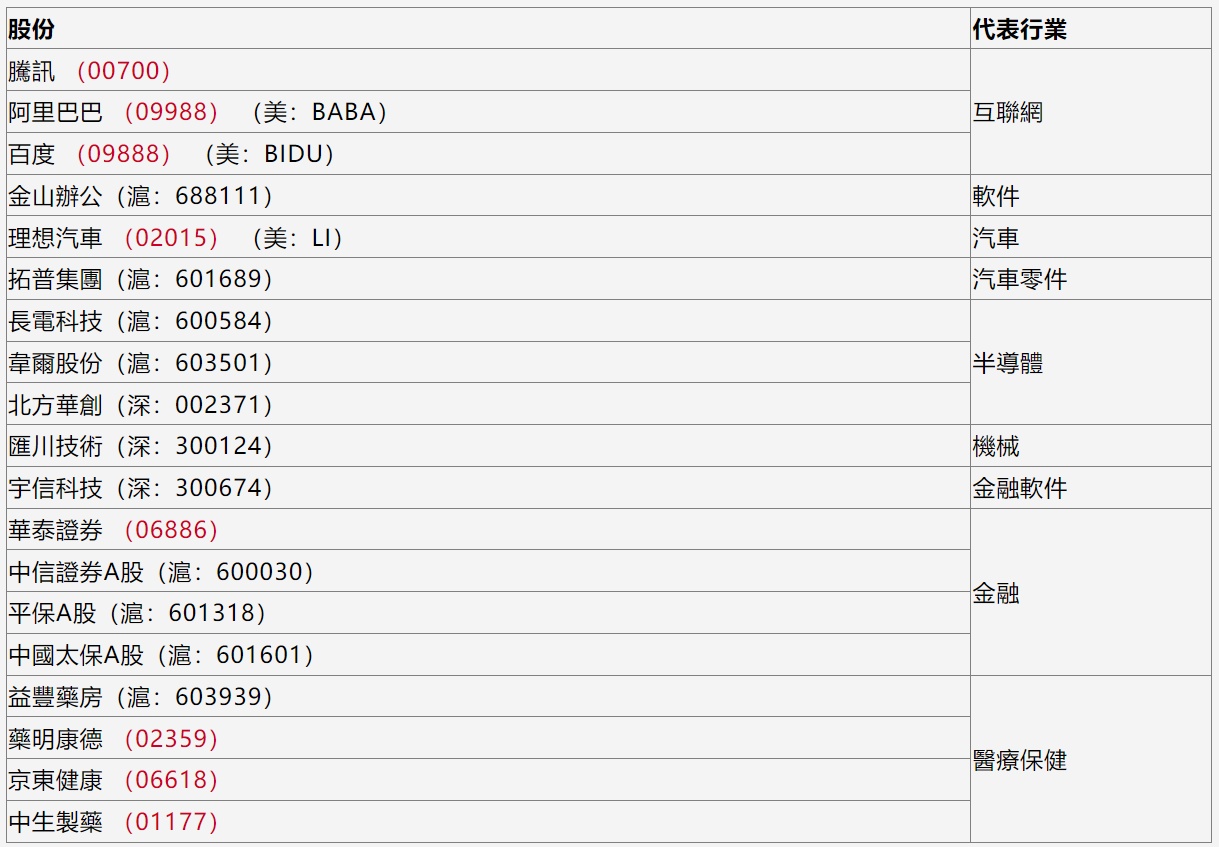Open JD Health stock code (06618)
This screenshot has width=1219, height=847.
(x=170, y=780)
